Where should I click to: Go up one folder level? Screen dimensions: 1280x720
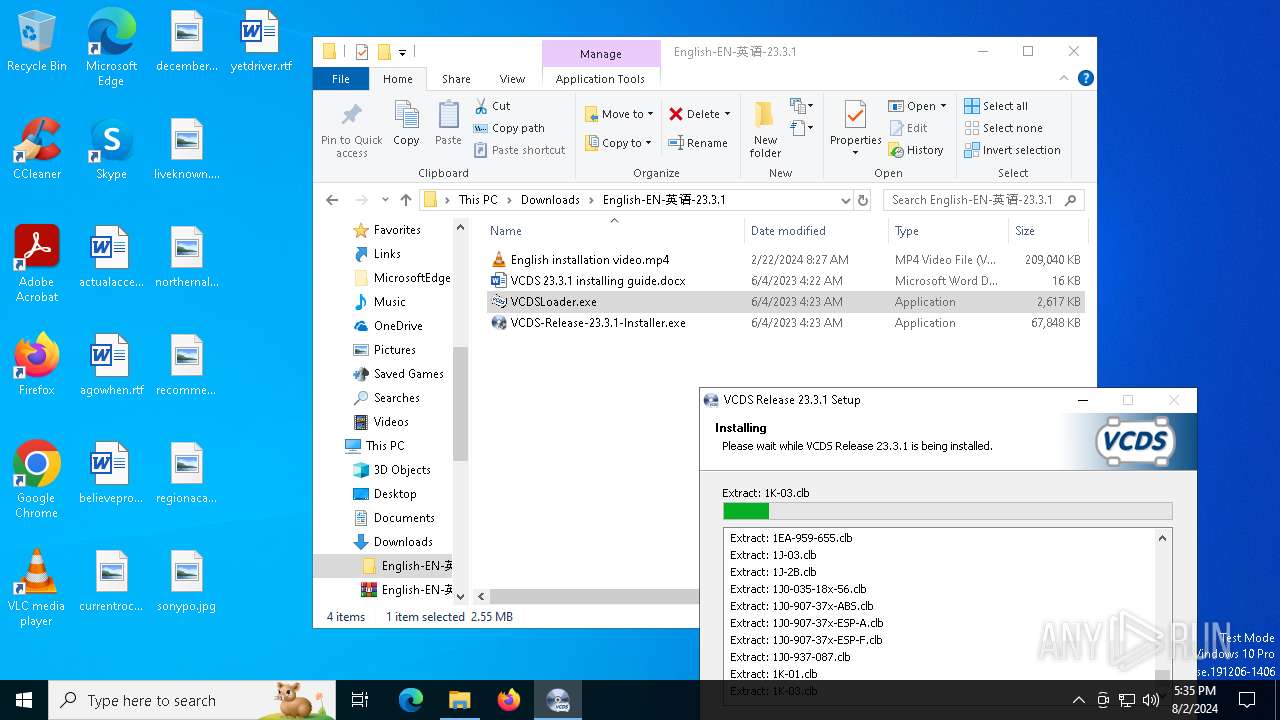pyautogui.click(x=405, y=200)
